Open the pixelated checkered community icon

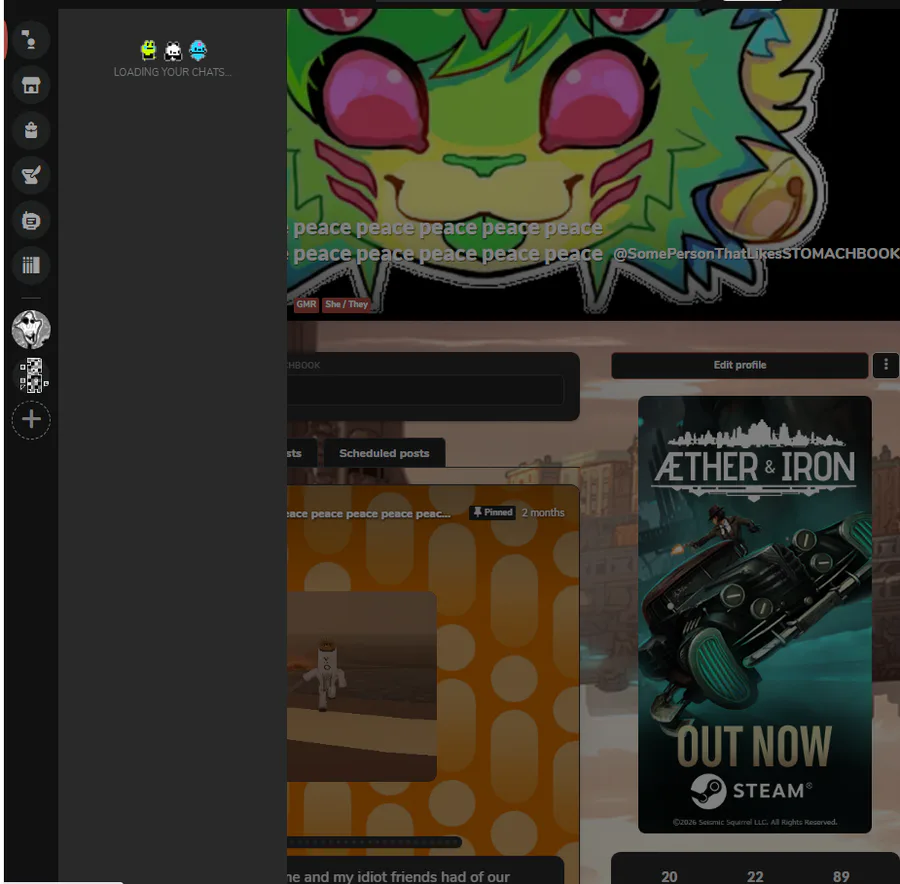pos(33,375)
